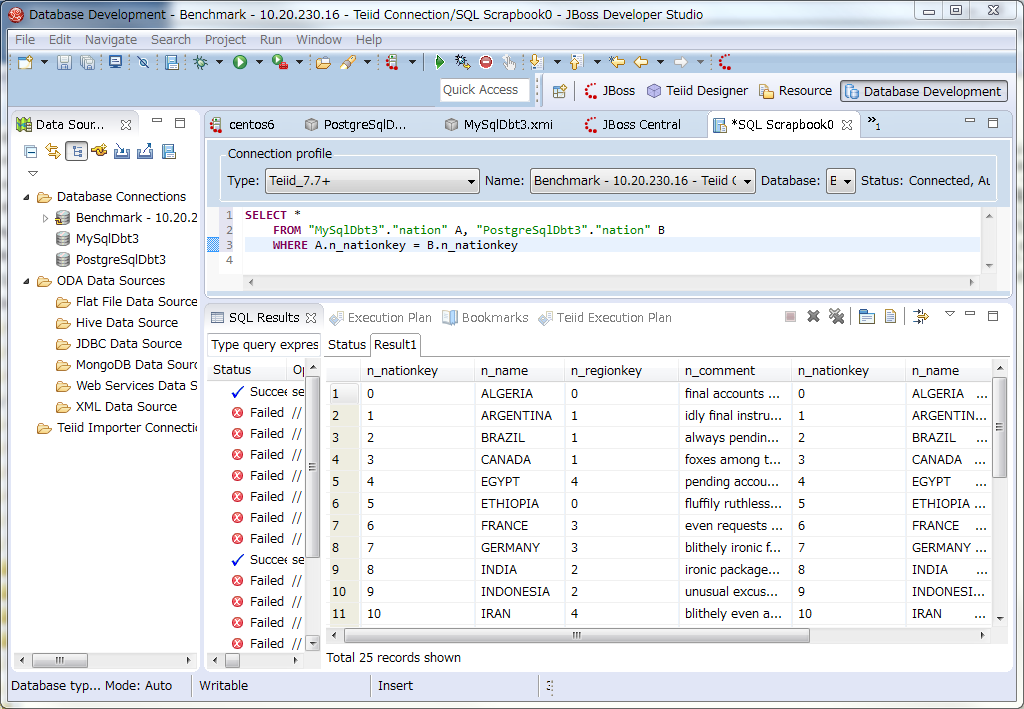
Task: Click the n_comment column header
Action: [735, 371]
